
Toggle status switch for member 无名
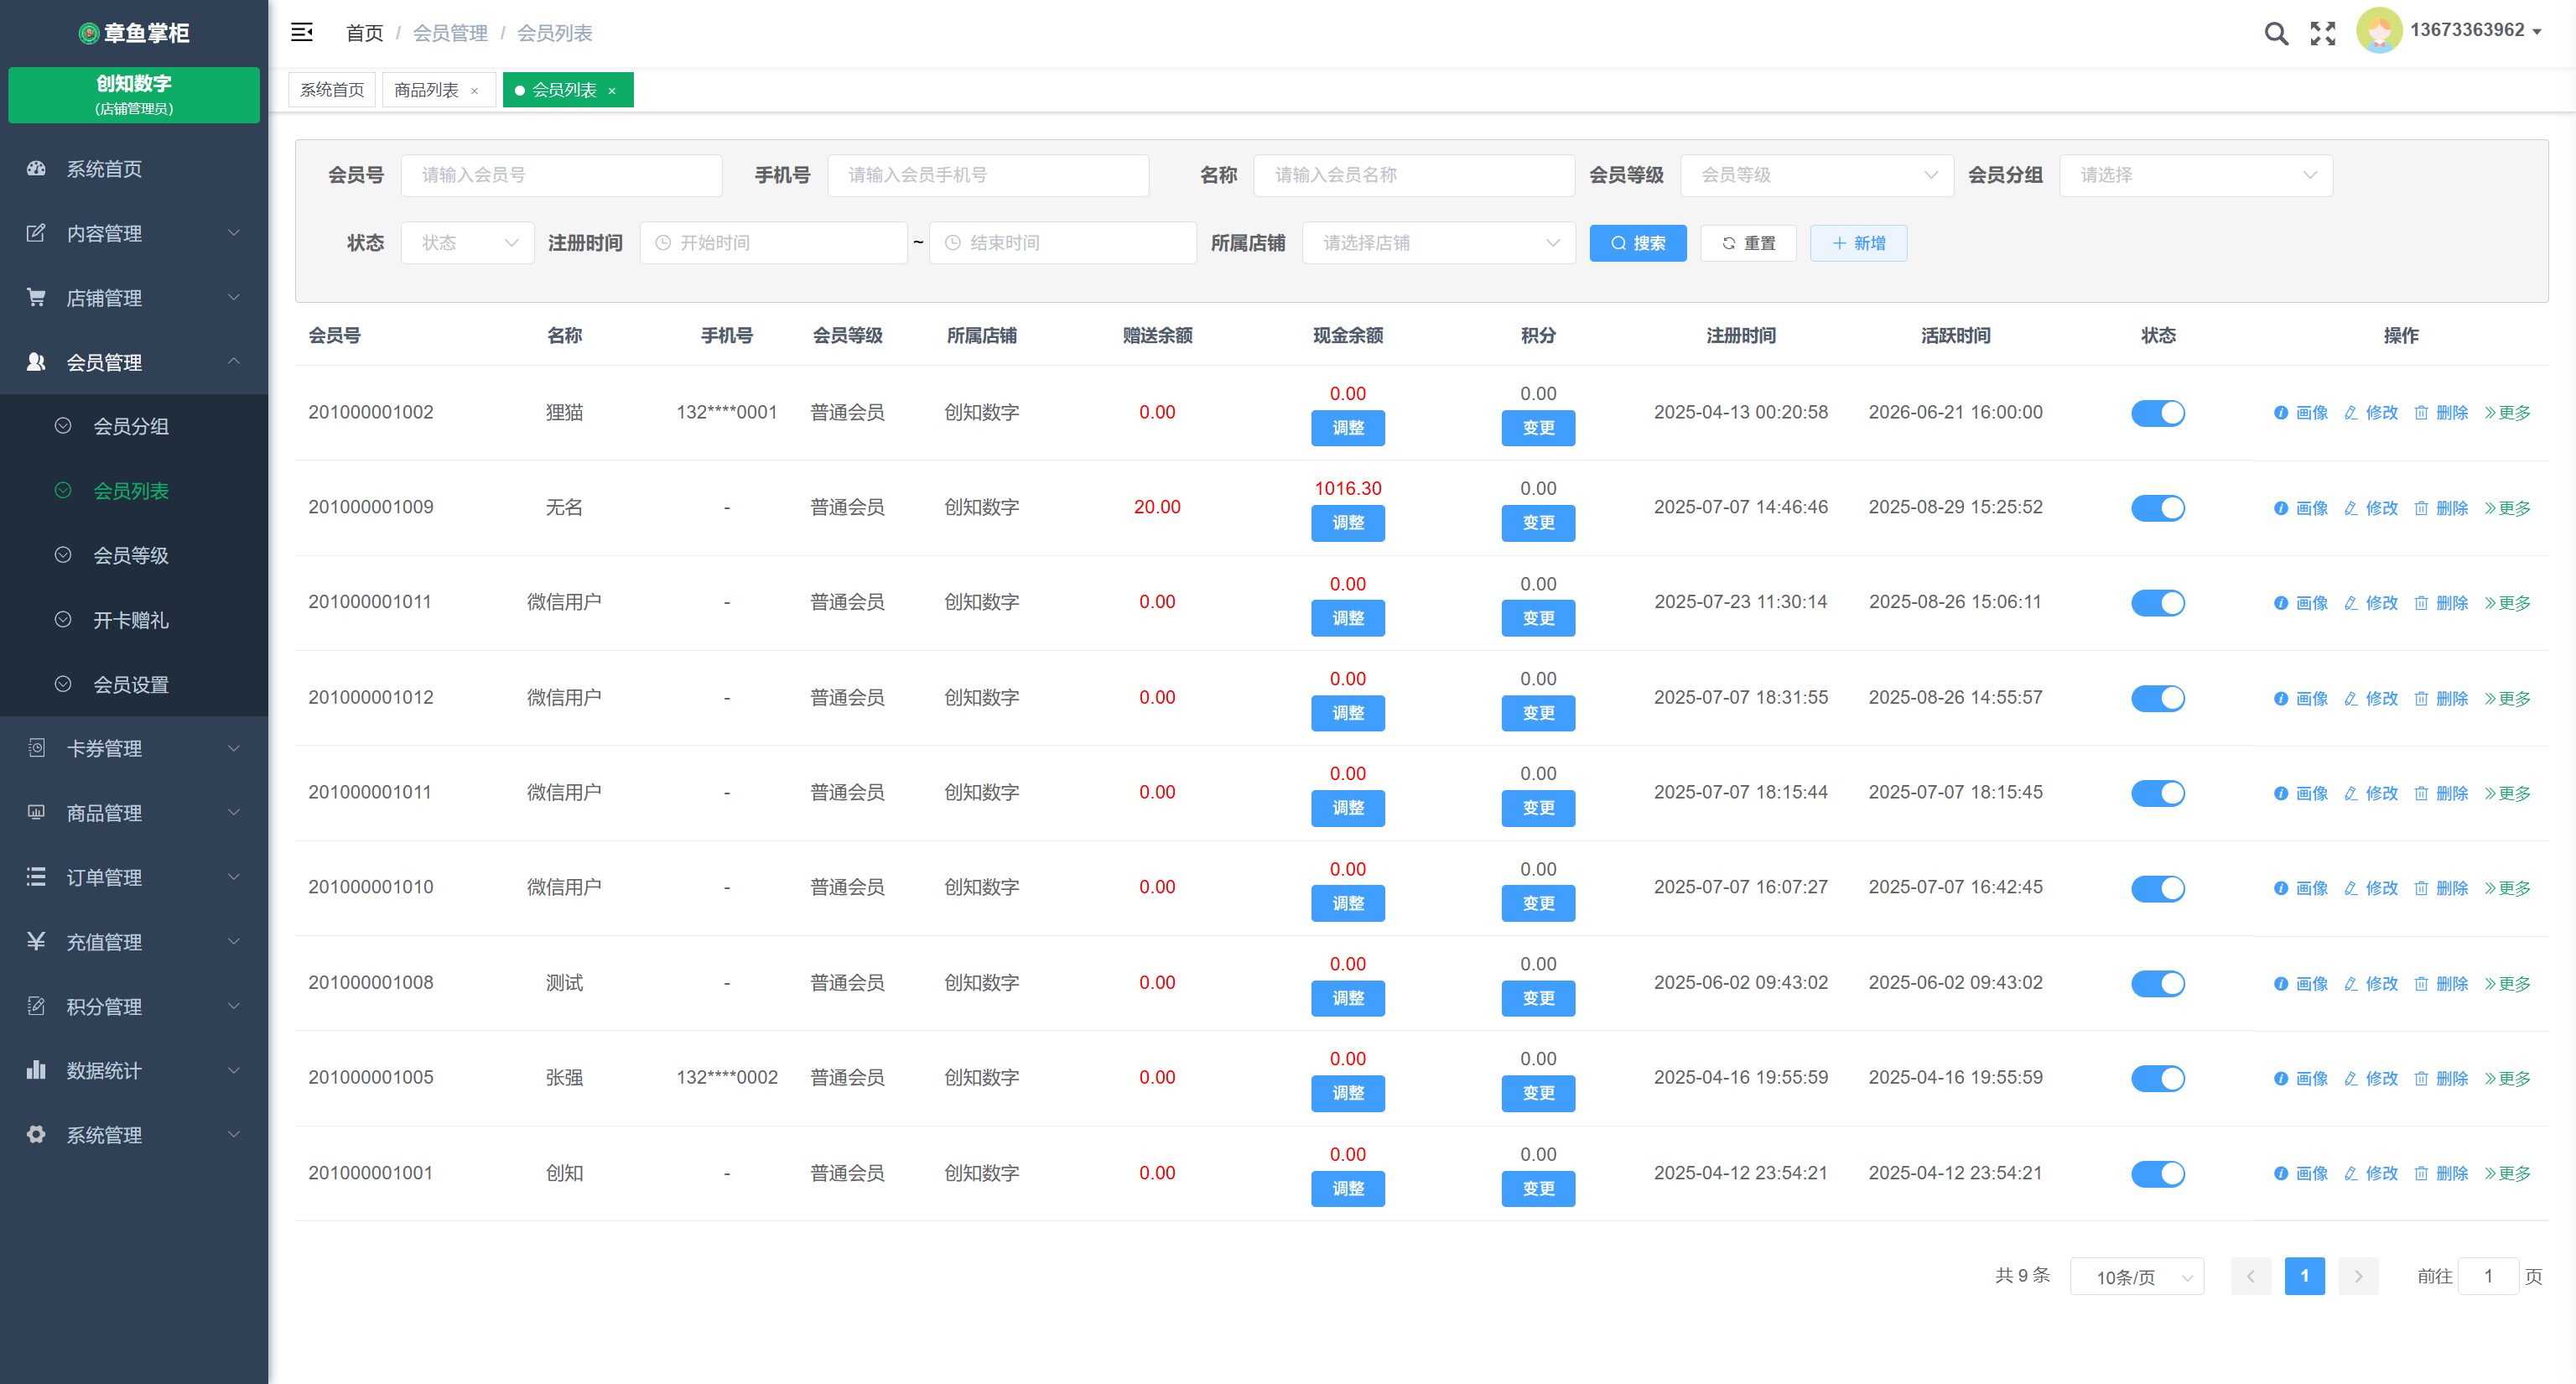[x=2158, y=508]
